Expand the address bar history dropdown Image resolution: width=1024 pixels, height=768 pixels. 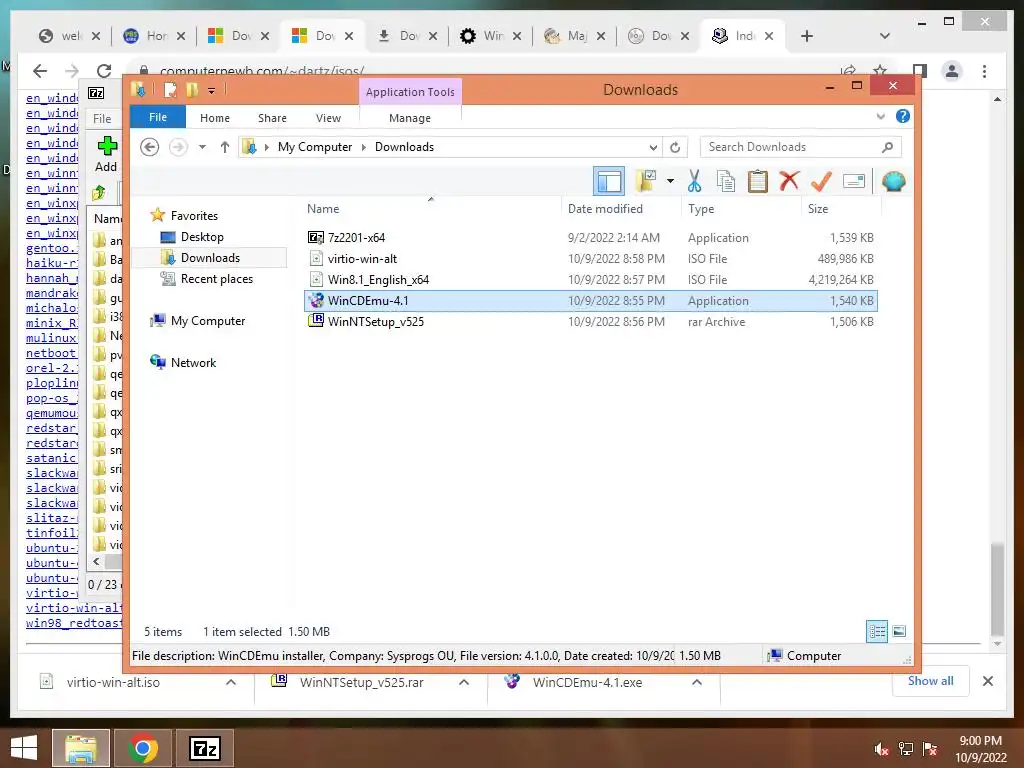click(652, 148)
